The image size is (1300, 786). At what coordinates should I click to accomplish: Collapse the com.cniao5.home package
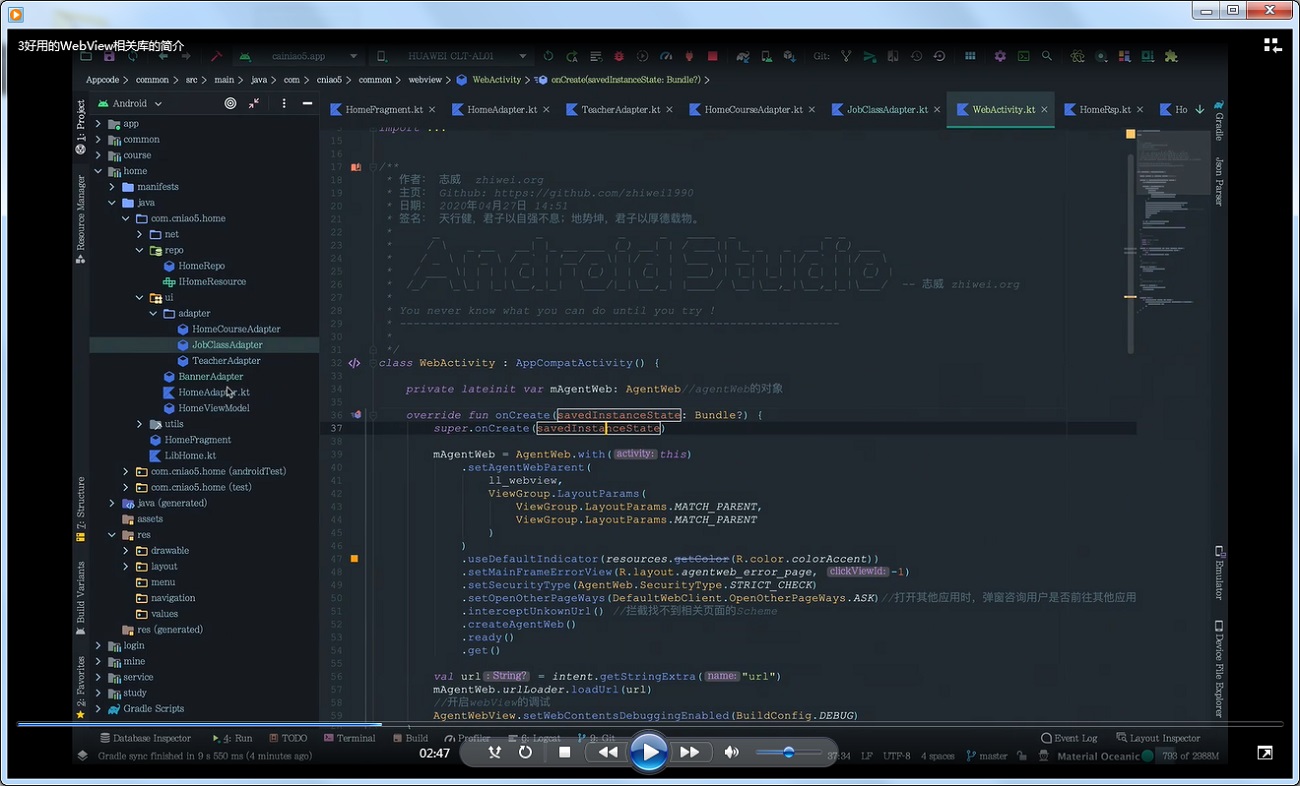[126, 218]
